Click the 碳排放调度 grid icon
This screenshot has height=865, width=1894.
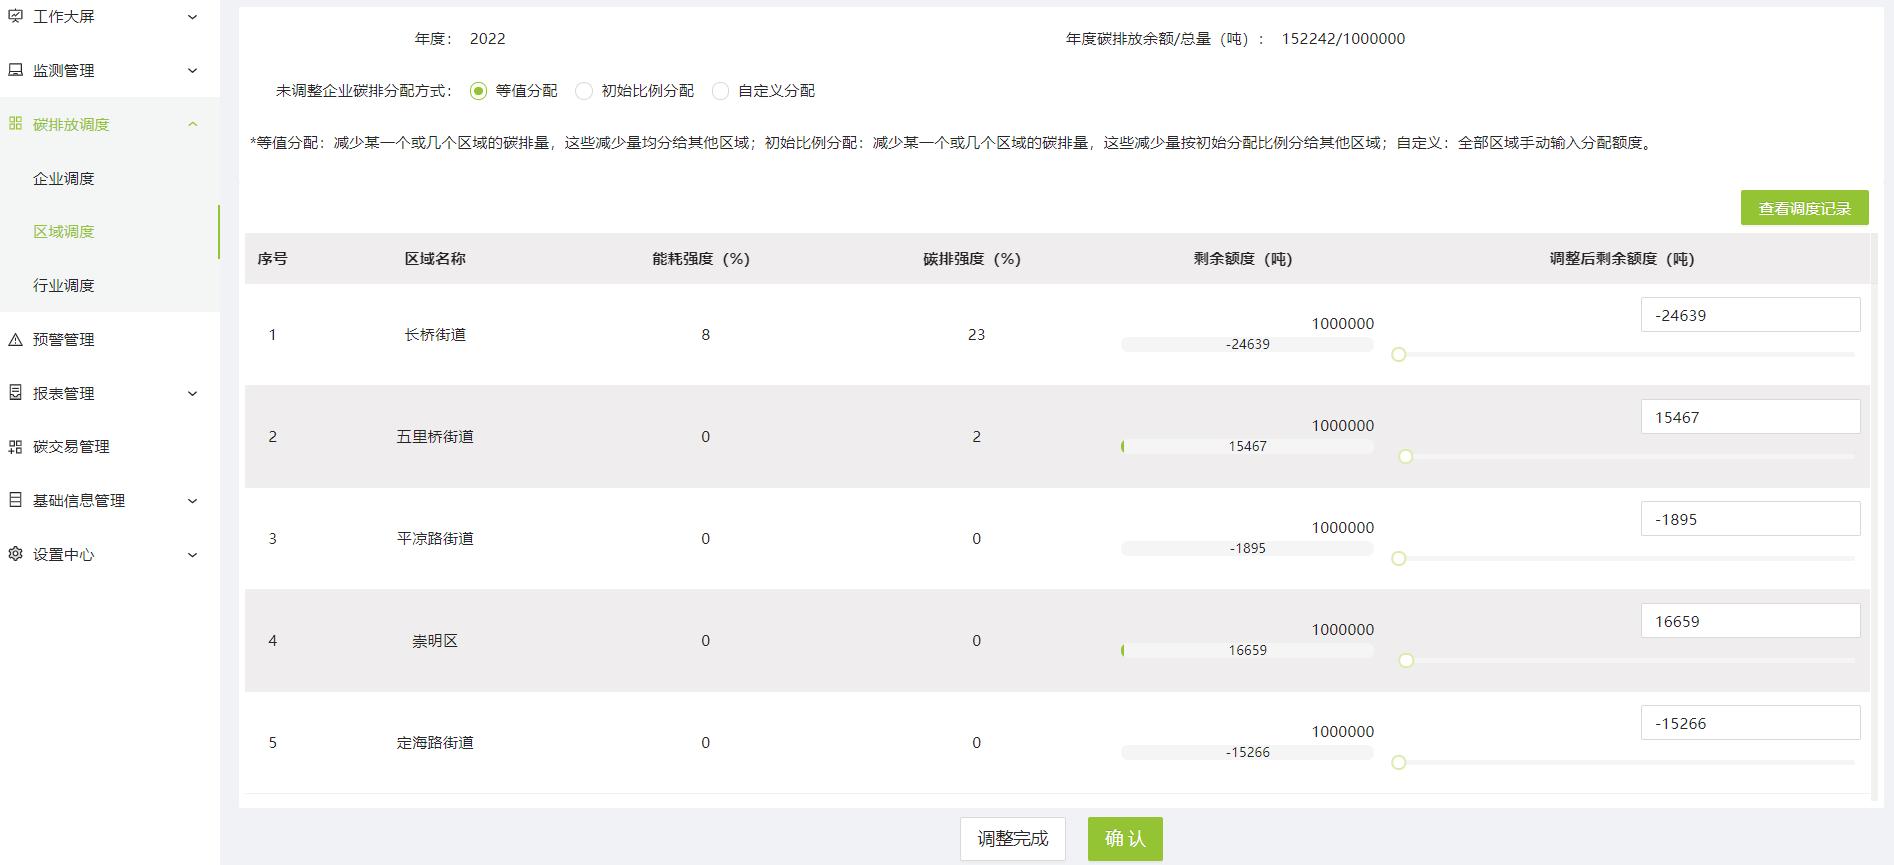tap(15, 124)
